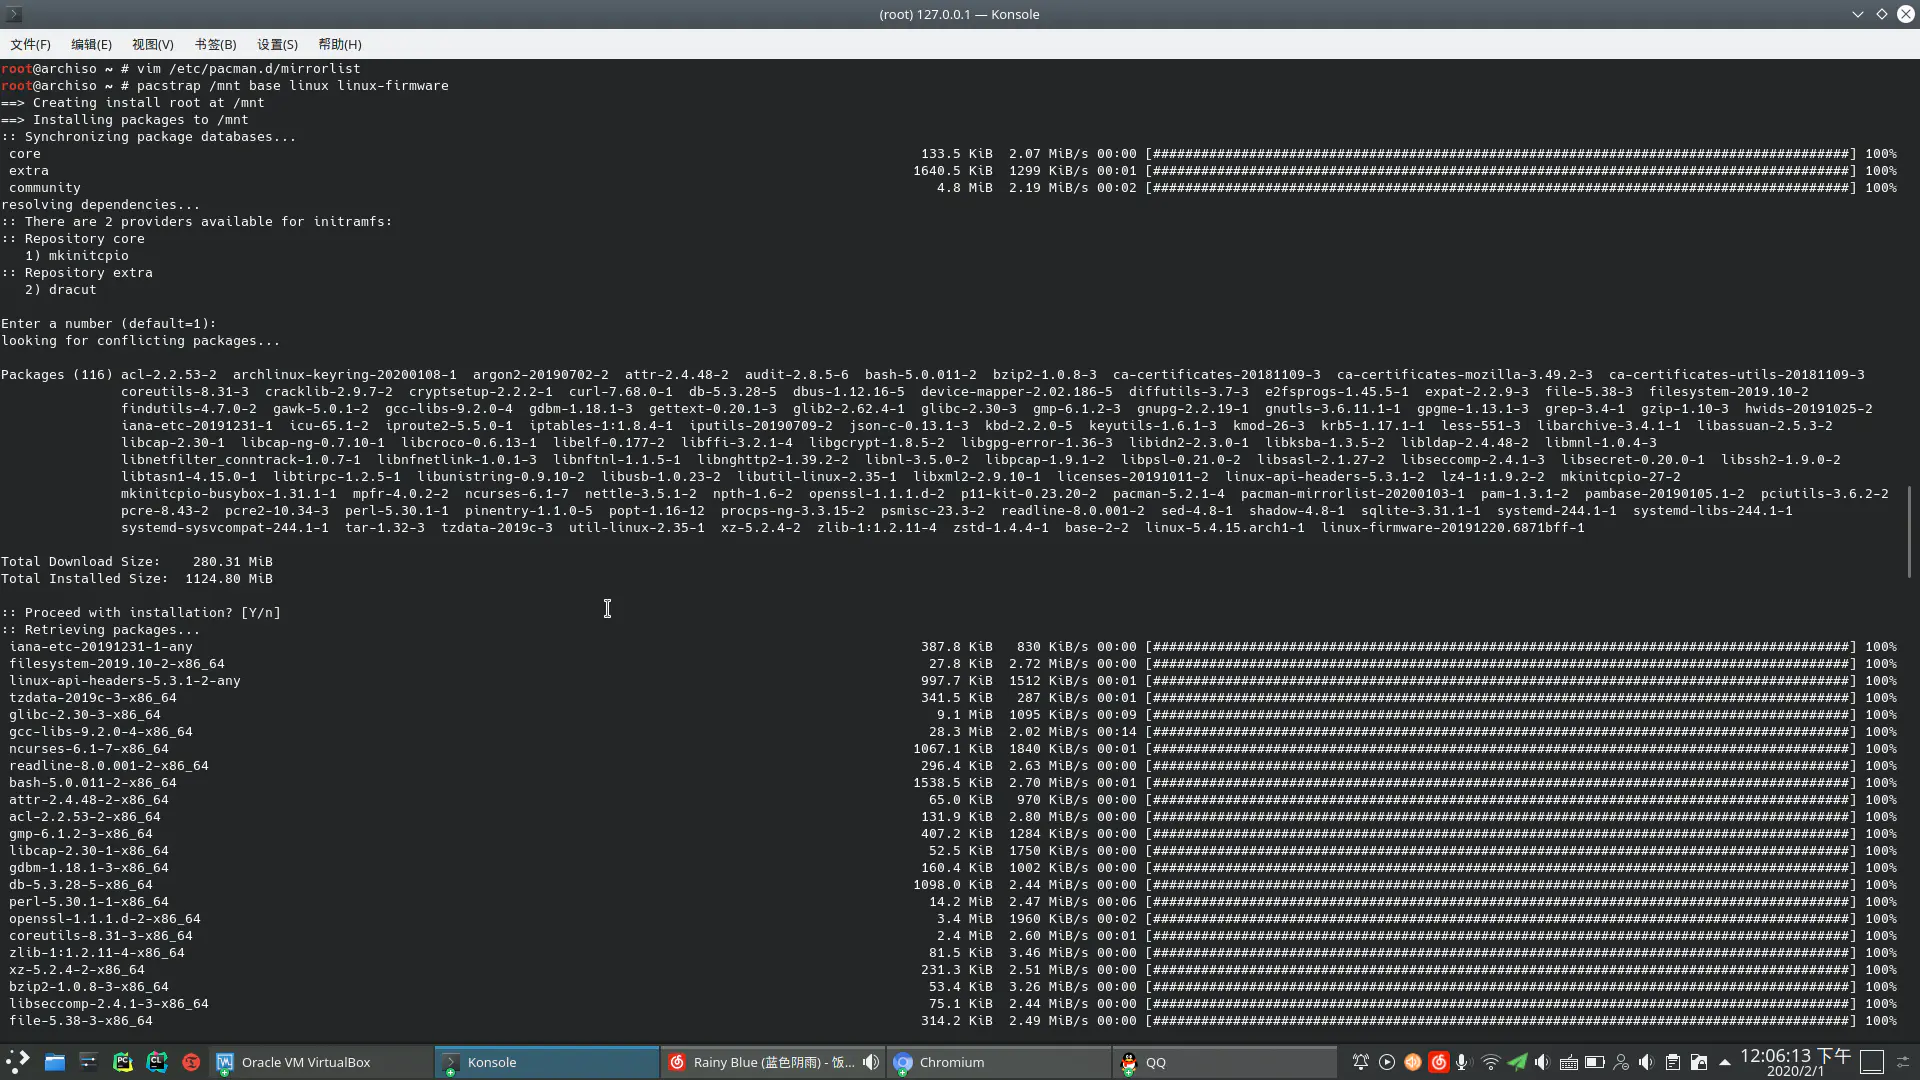Open the 文件(F) file menu
Image resolution: width=1920 pixels, height=1080 pixels.
point(30,44)
